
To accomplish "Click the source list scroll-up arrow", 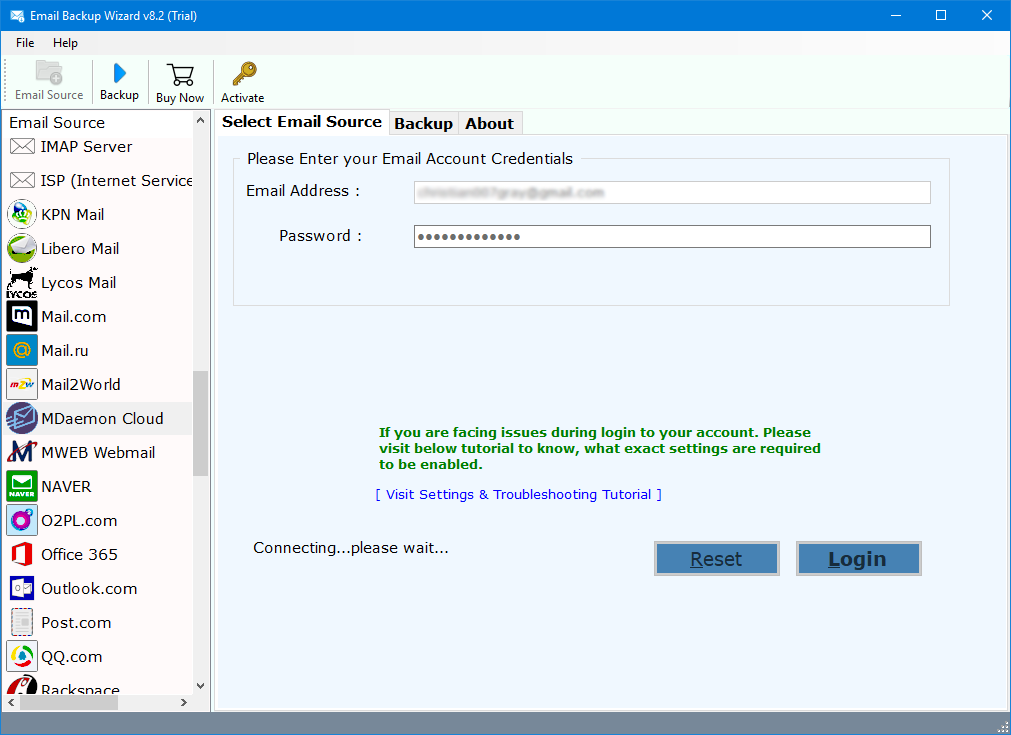I will point(201,121).
